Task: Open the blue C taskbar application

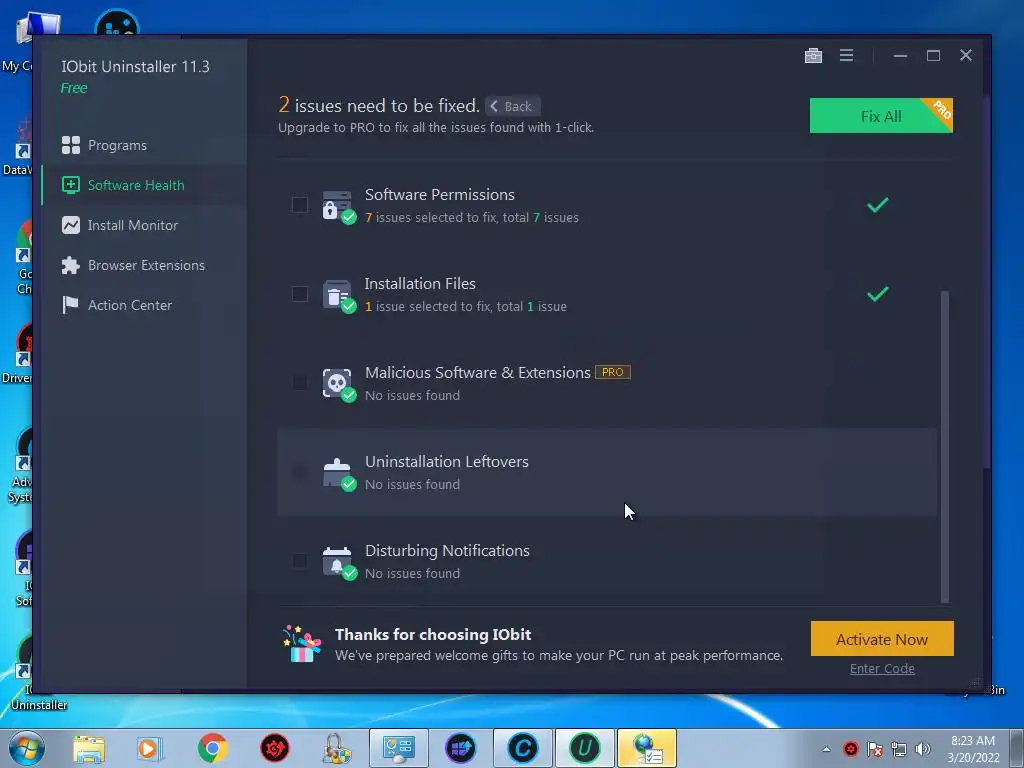Action: click(x=522, y=748)
